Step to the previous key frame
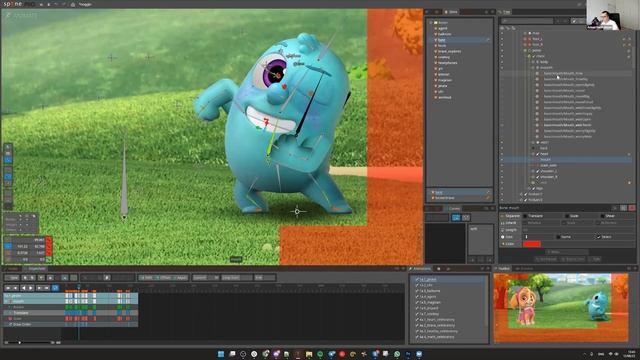Screen dimensions: 640x360 pyautogui.click(x=16, y=288)
